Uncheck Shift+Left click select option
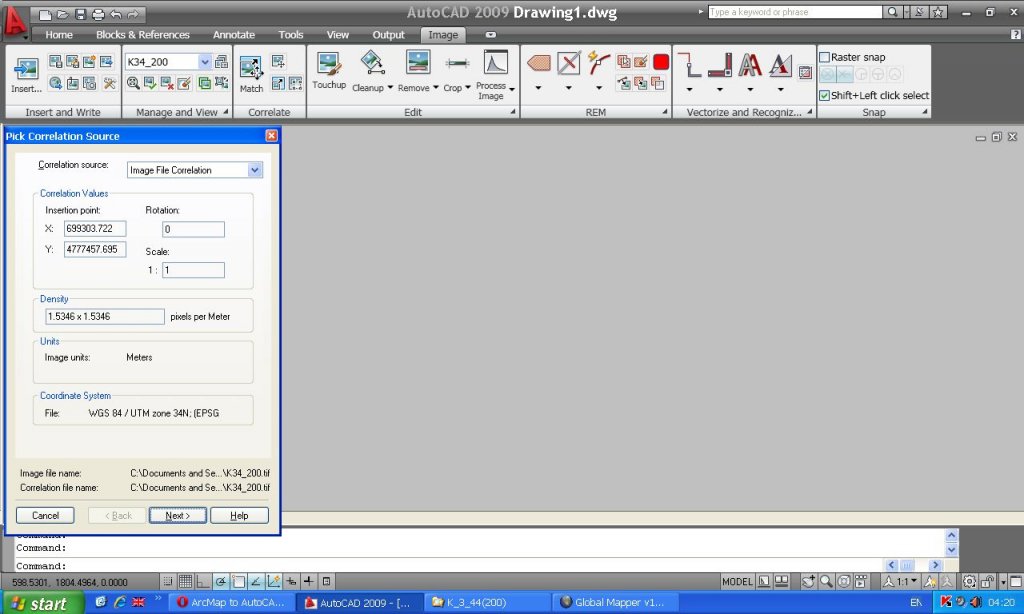Image resolution: width=1024 pixels, height=614 pixels. tap(825, 96)
